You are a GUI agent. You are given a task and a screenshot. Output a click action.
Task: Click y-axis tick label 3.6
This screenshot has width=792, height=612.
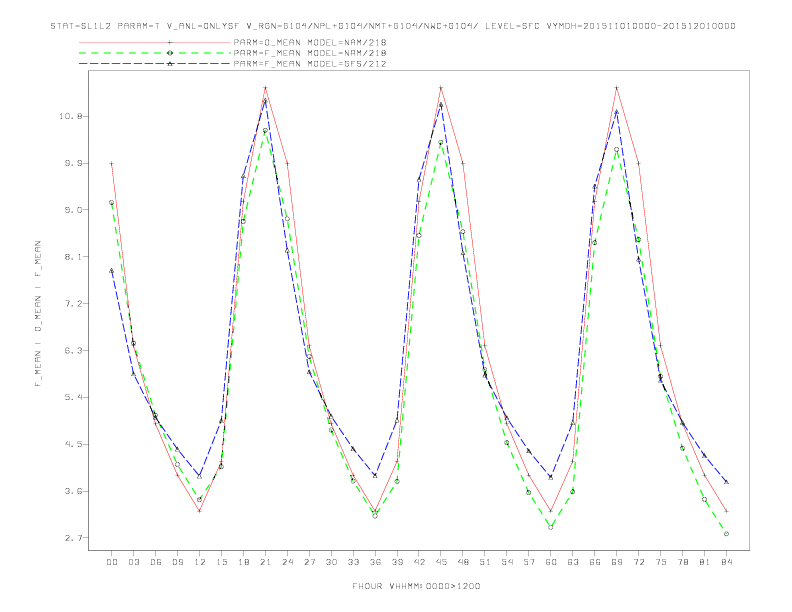73,491
